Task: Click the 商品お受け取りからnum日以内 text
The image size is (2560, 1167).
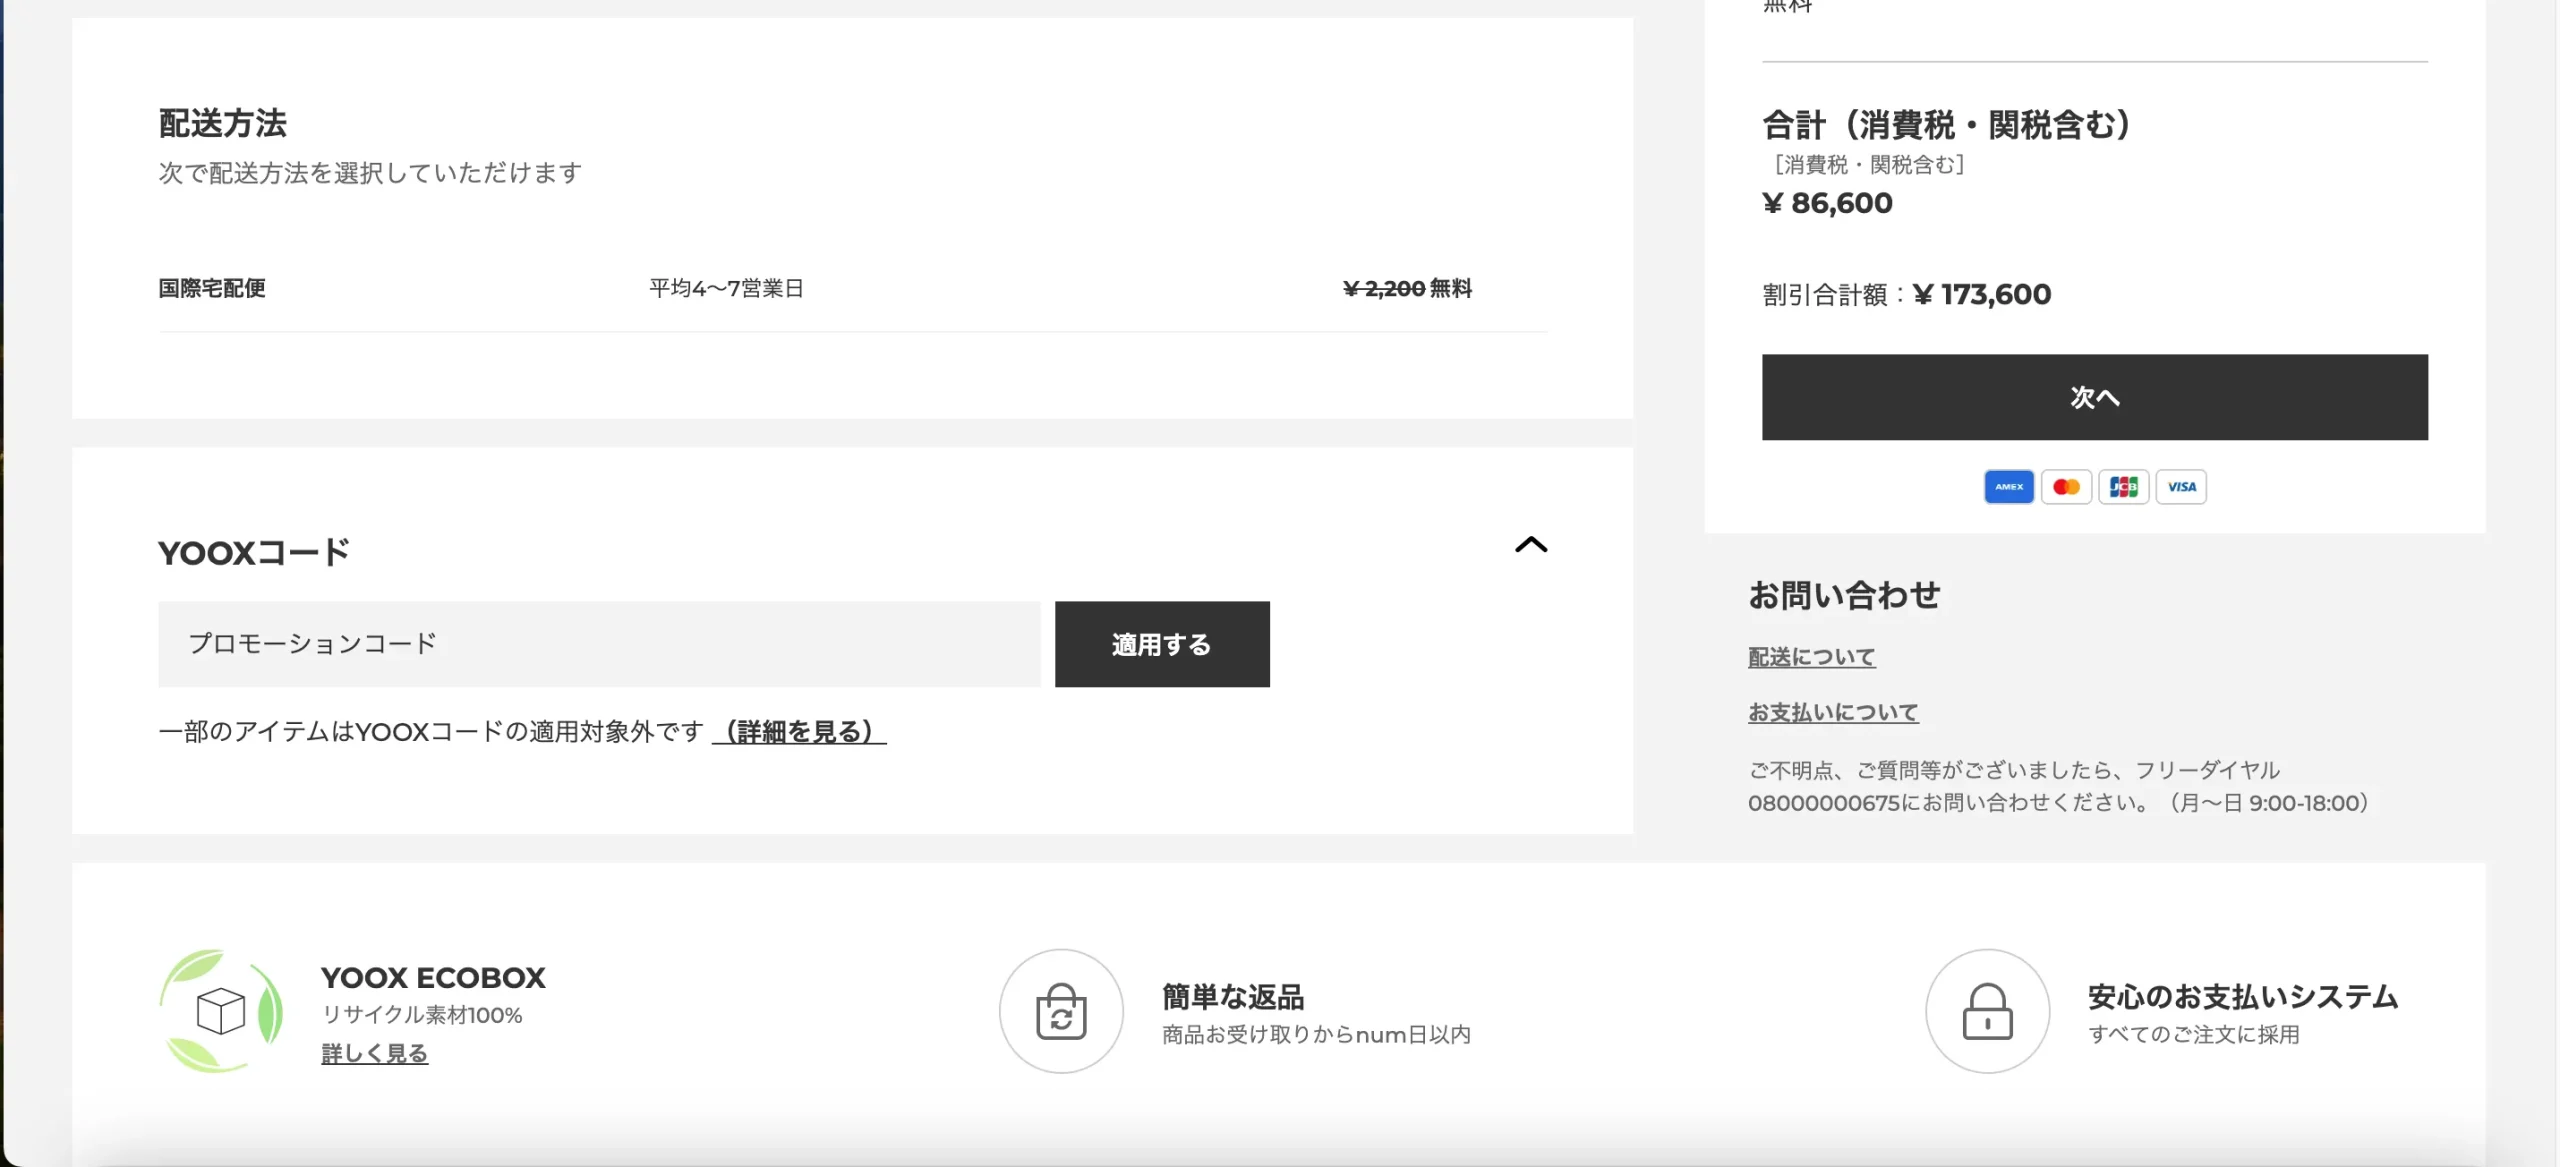Action: click(x=1316, y=1035)
